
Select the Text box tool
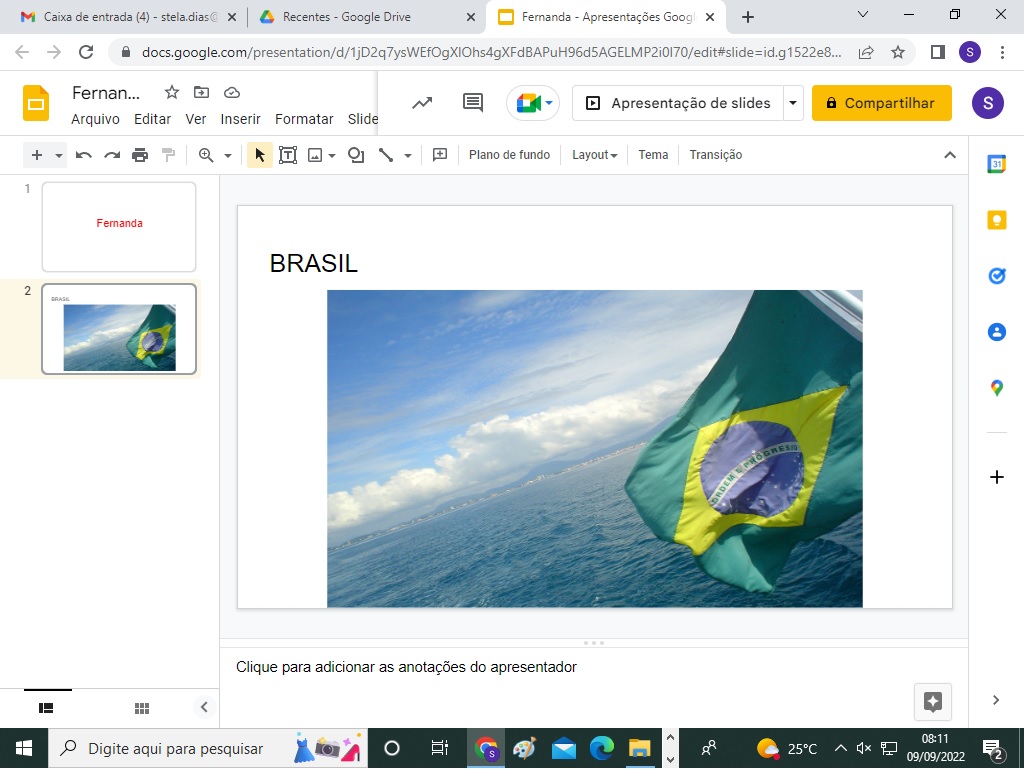click(288, 155)
